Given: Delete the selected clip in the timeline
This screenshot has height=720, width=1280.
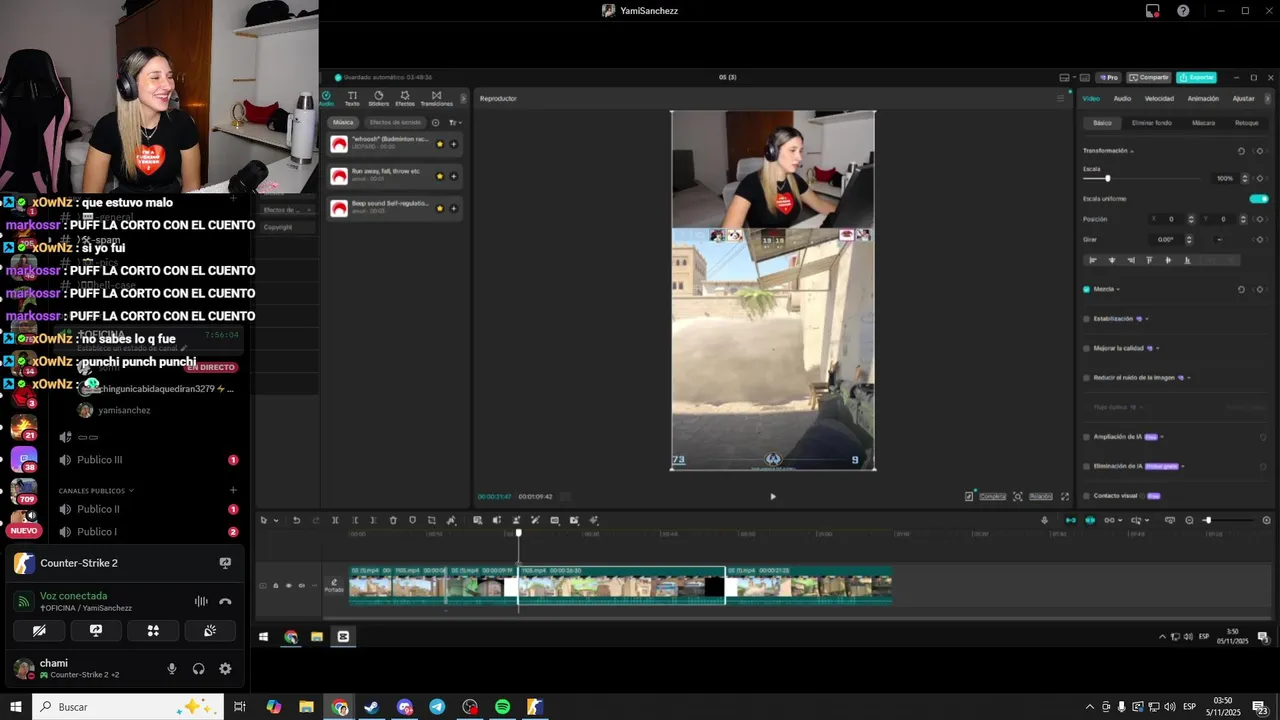Looking at the screenshot, I should point(393,520).
